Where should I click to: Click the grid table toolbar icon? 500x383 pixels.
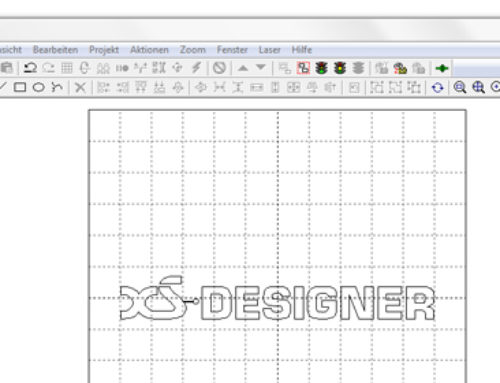click(x=67, y=68)
